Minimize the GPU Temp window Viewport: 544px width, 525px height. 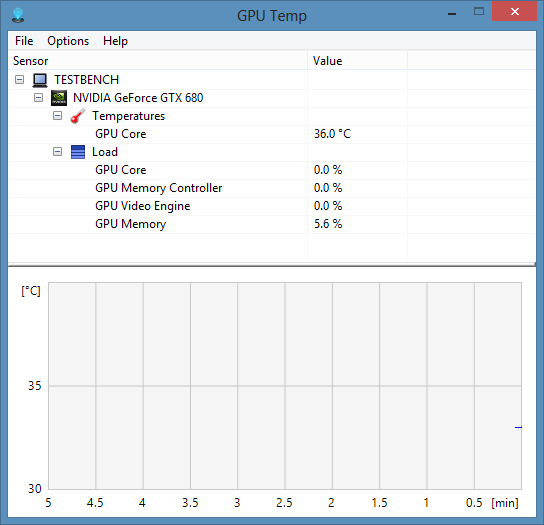pos(452,13)
